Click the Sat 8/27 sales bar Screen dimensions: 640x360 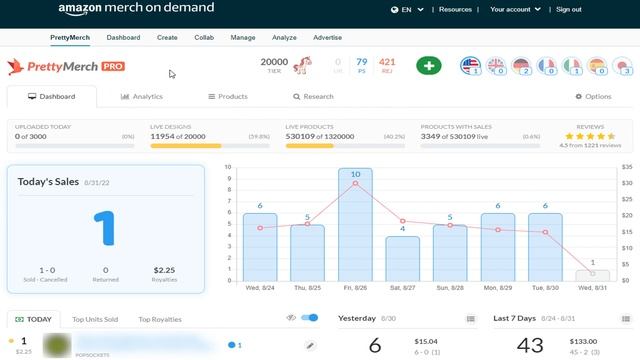pyautogui.click(x=402, y=259)
